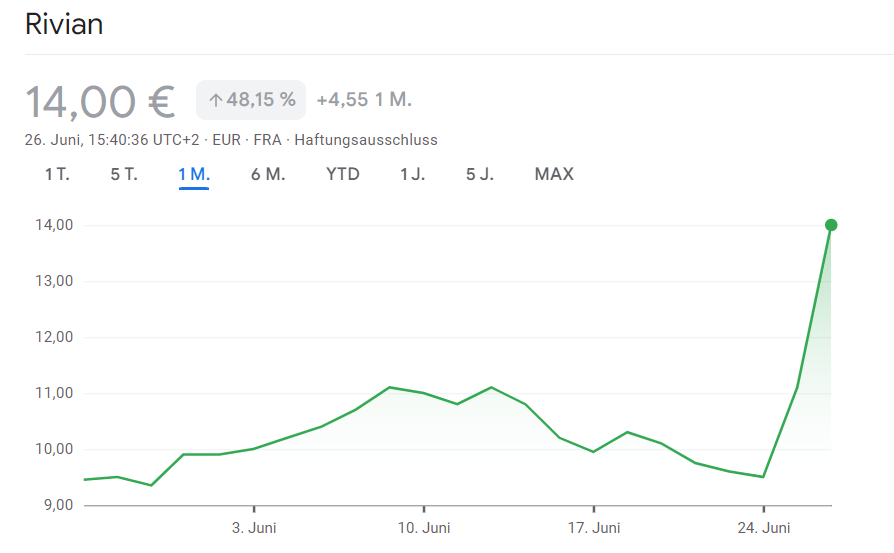The width and height of the screenshot is (894, 553).
Task: Click the 17. Juni axis label
Action: pyautogui.click(x=594, y=528)
